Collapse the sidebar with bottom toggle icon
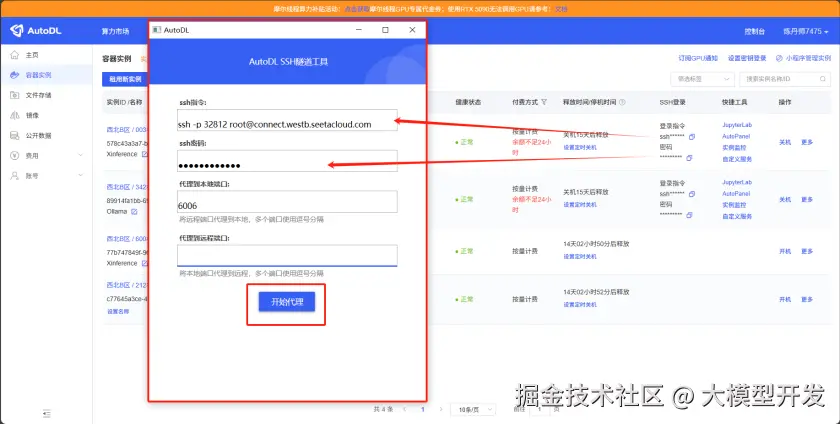 click(x=47, y=413)
